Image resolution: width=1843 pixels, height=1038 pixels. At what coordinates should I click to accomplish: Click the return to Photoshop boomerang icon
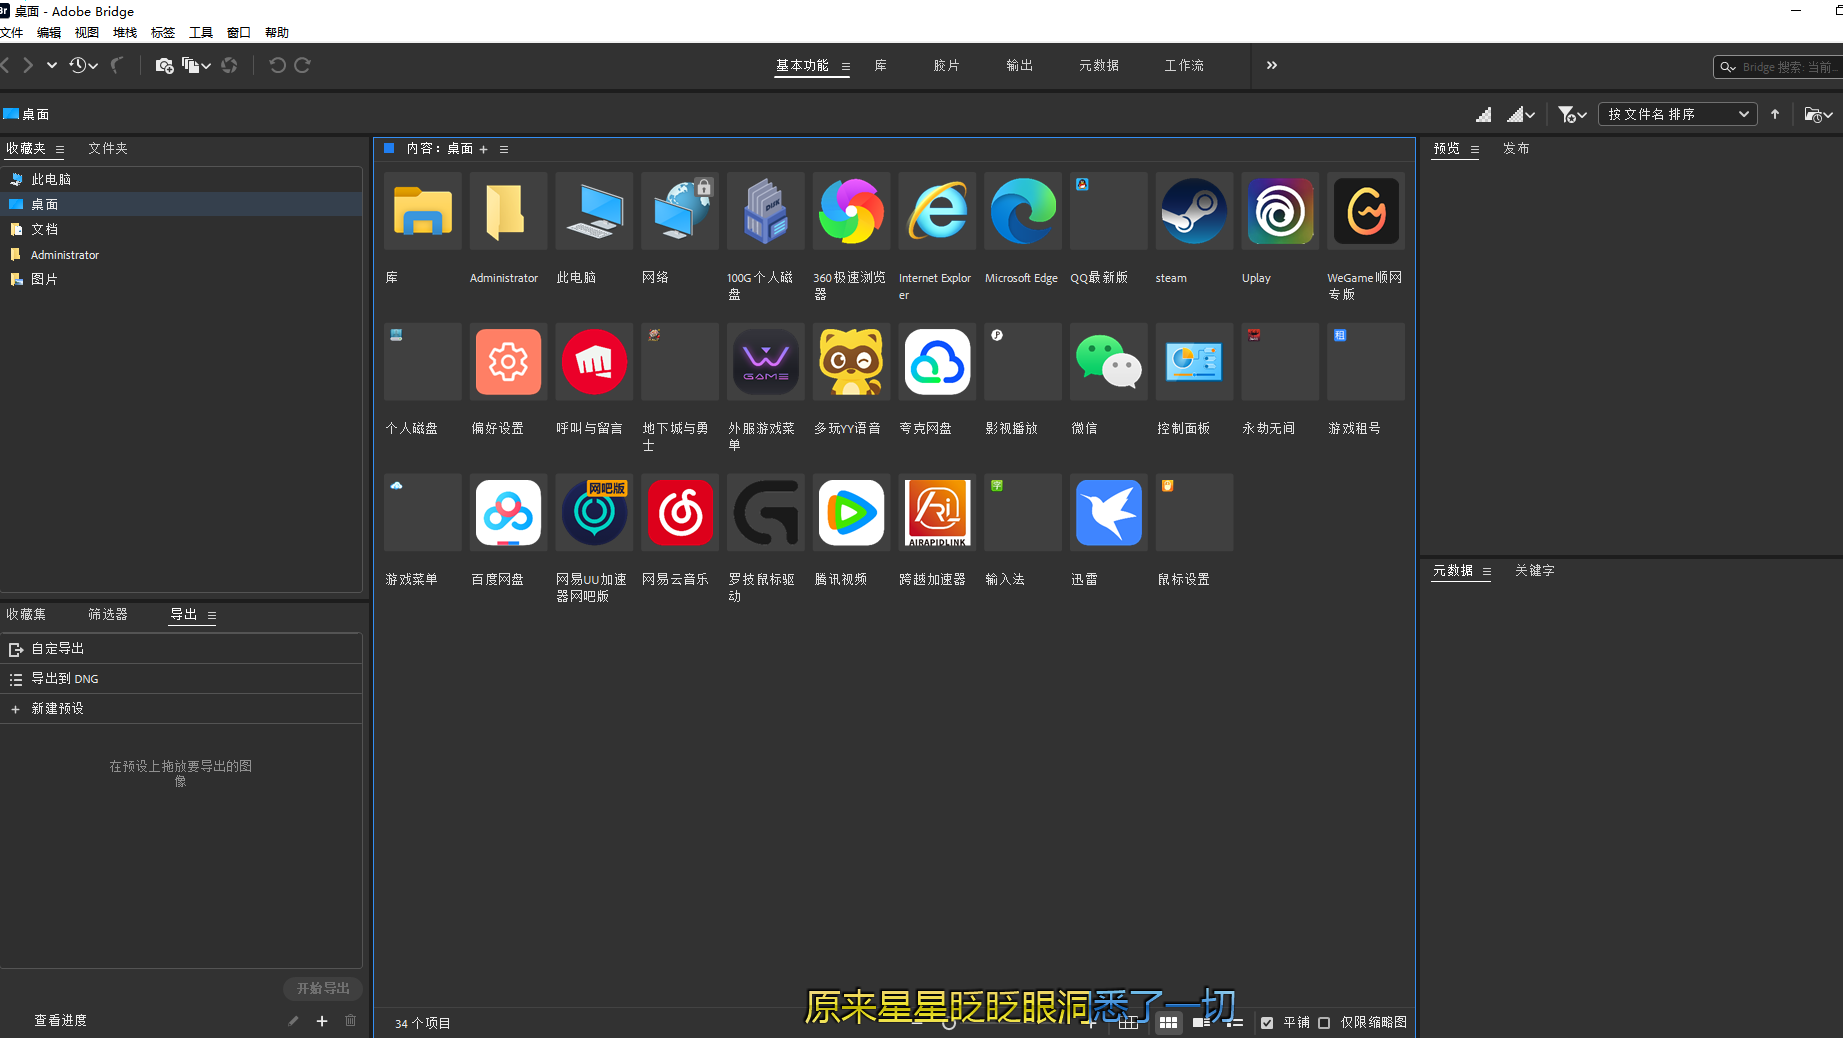click(117, 64)
